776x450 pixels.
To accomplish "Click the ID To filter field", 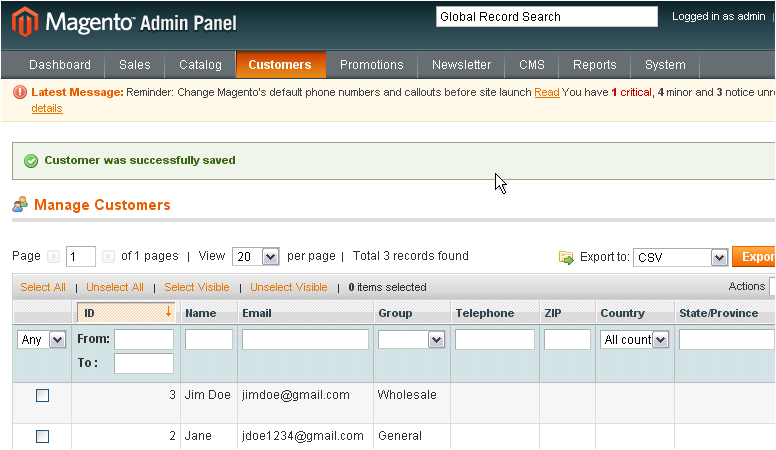I will click(x=144, y=363).
